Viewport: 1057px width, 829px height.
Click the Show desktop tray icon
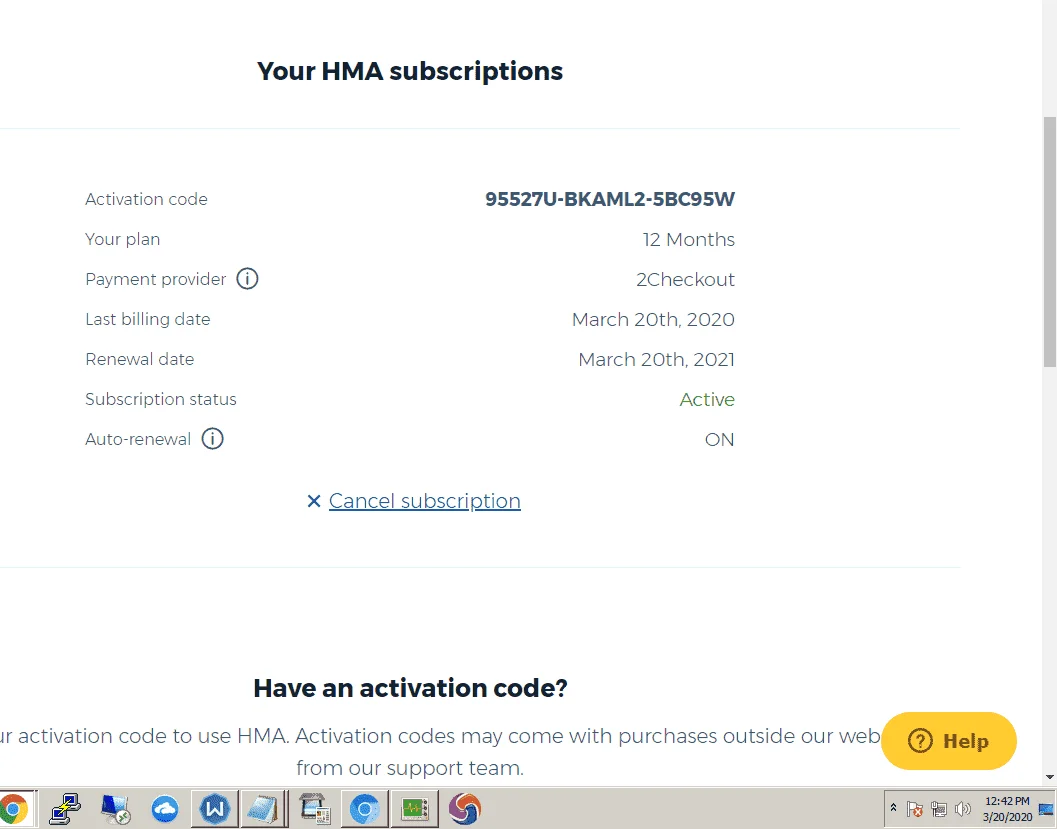coord(1046,809)
